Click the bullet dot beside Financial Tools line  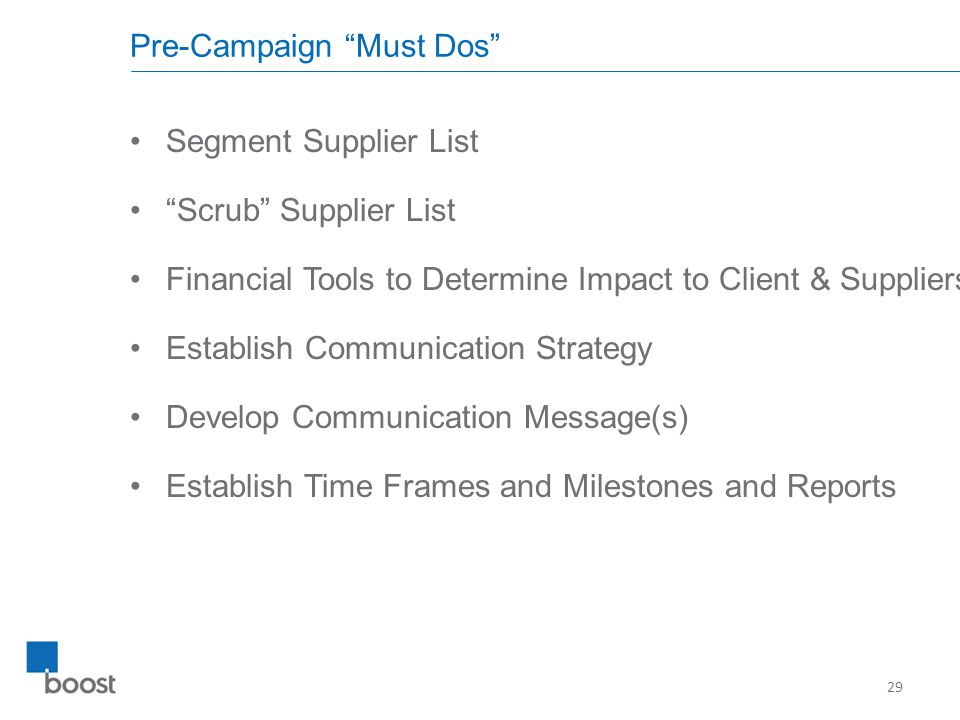click(x=136, y=280)
